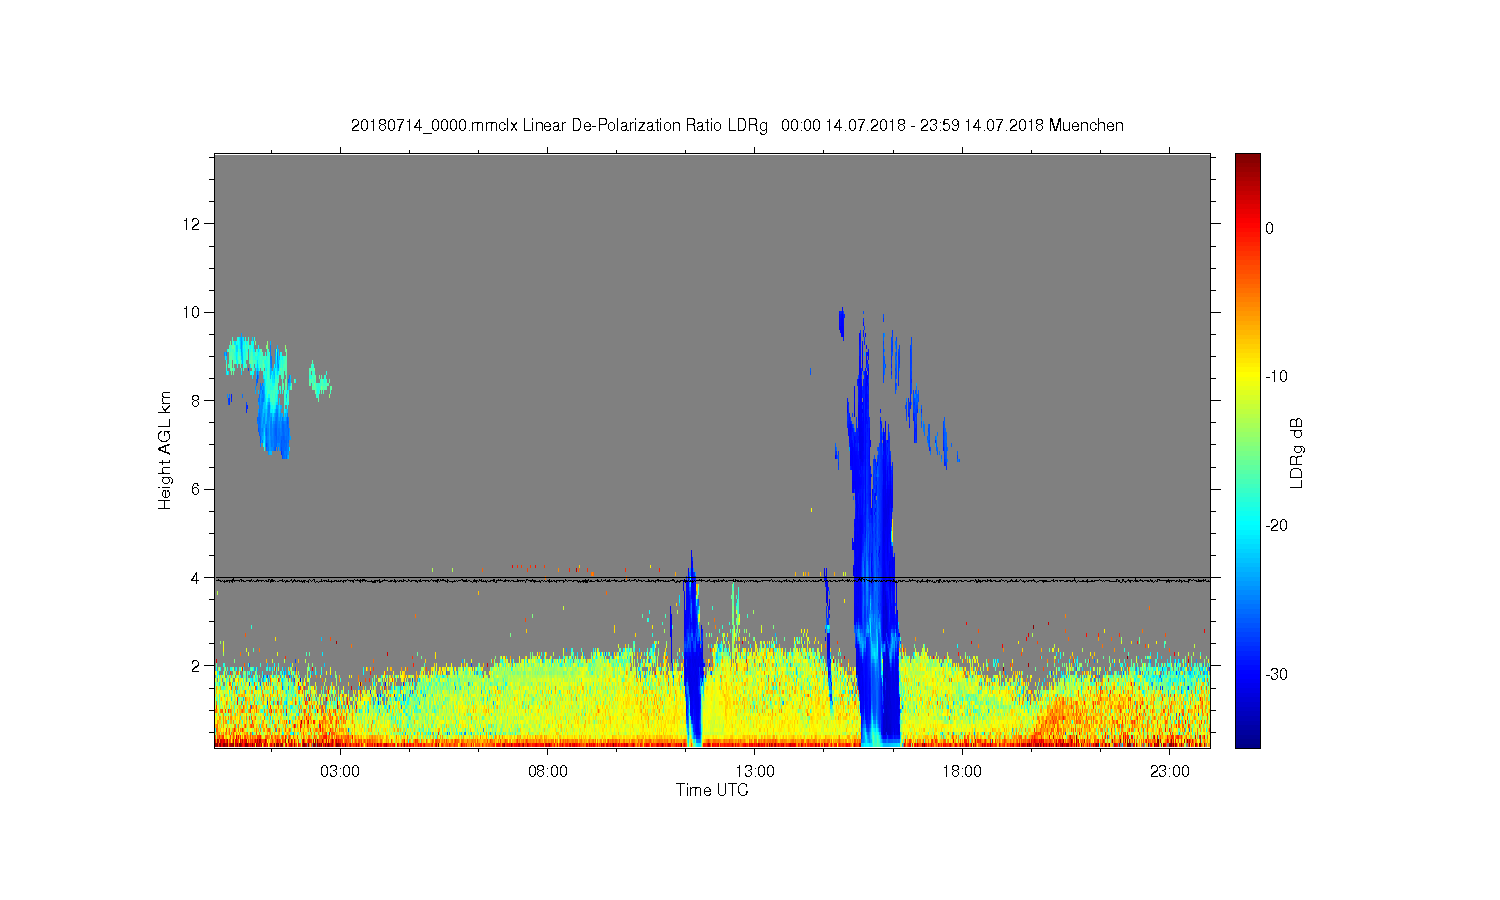
Task: Click the colorbar tick label 0
Action: pyautogui.click(x=1270, y=228)
